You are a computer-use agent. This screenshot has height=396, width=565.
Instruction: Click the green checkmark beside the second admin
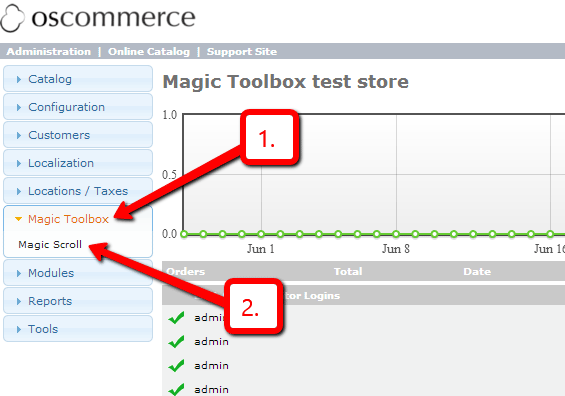tap(176, 342)
